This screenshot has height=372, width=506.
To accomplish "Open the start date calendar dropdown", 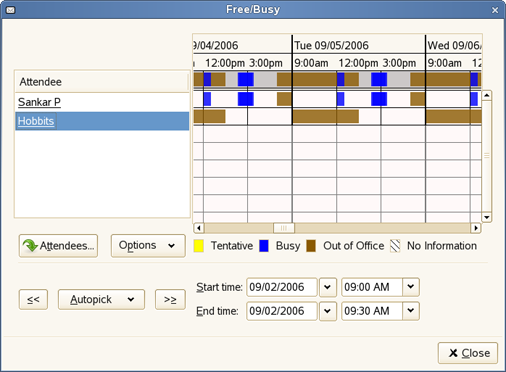I will click(328, 287).
